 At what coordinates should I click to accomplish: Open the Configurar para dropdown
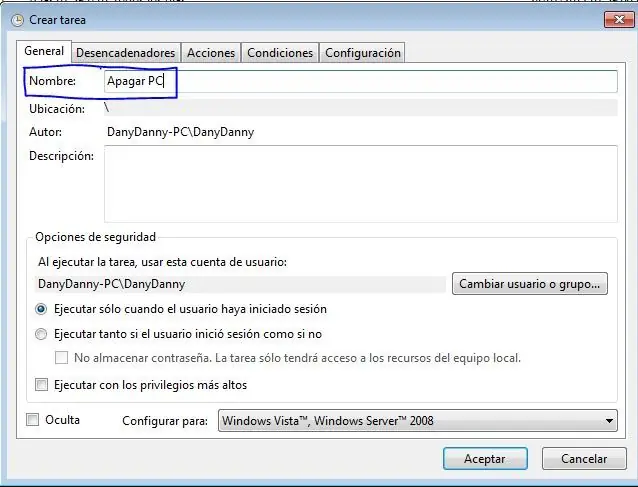pos(417,421)
